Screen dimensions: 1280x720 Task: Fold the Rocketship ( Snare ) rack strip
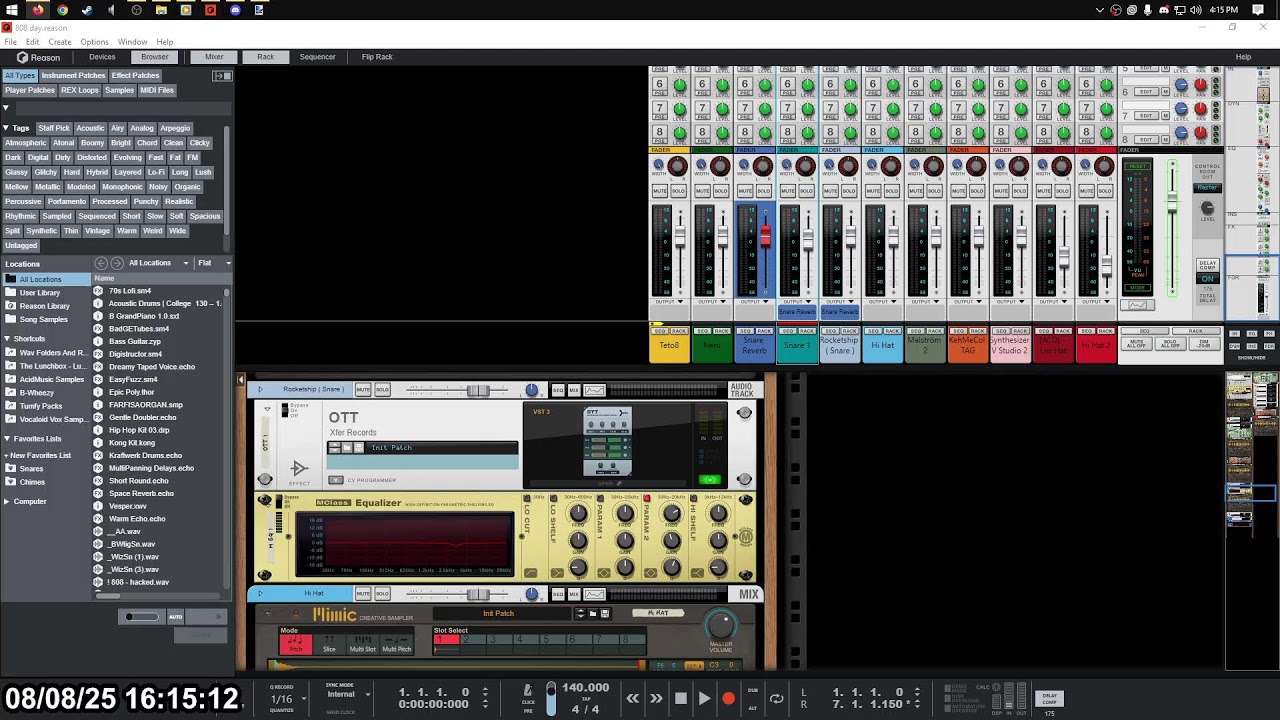[261, 390]
